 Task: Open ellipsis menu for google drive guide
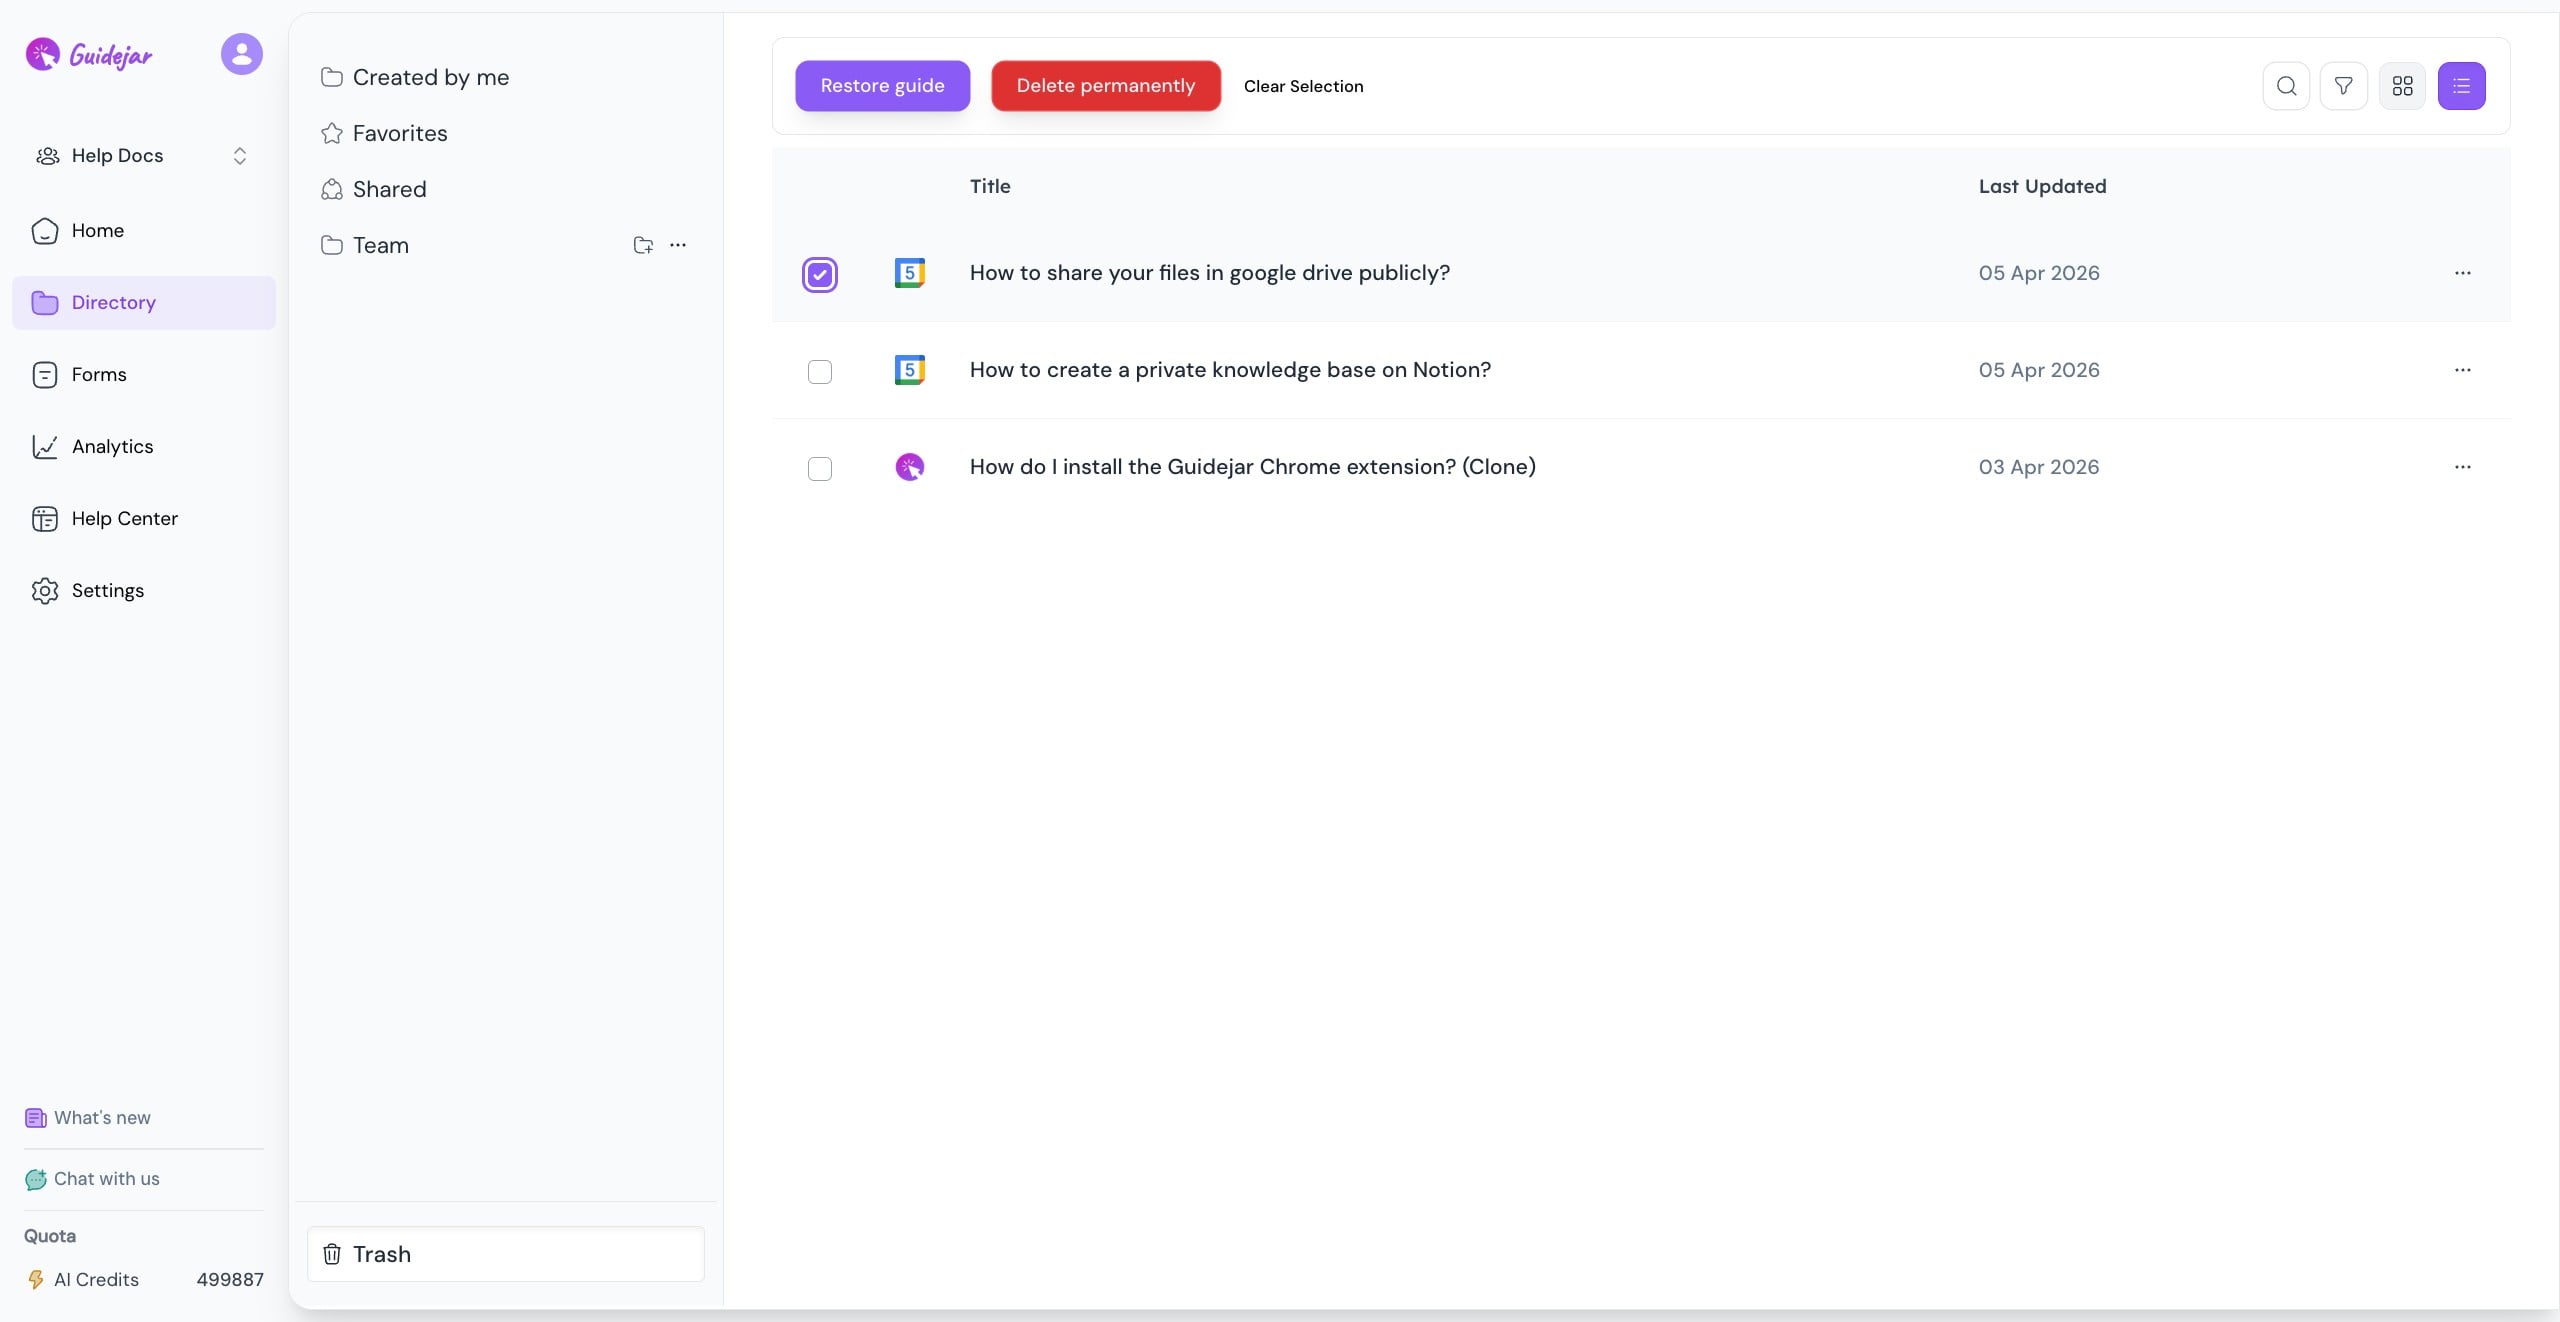[2462, 273]
